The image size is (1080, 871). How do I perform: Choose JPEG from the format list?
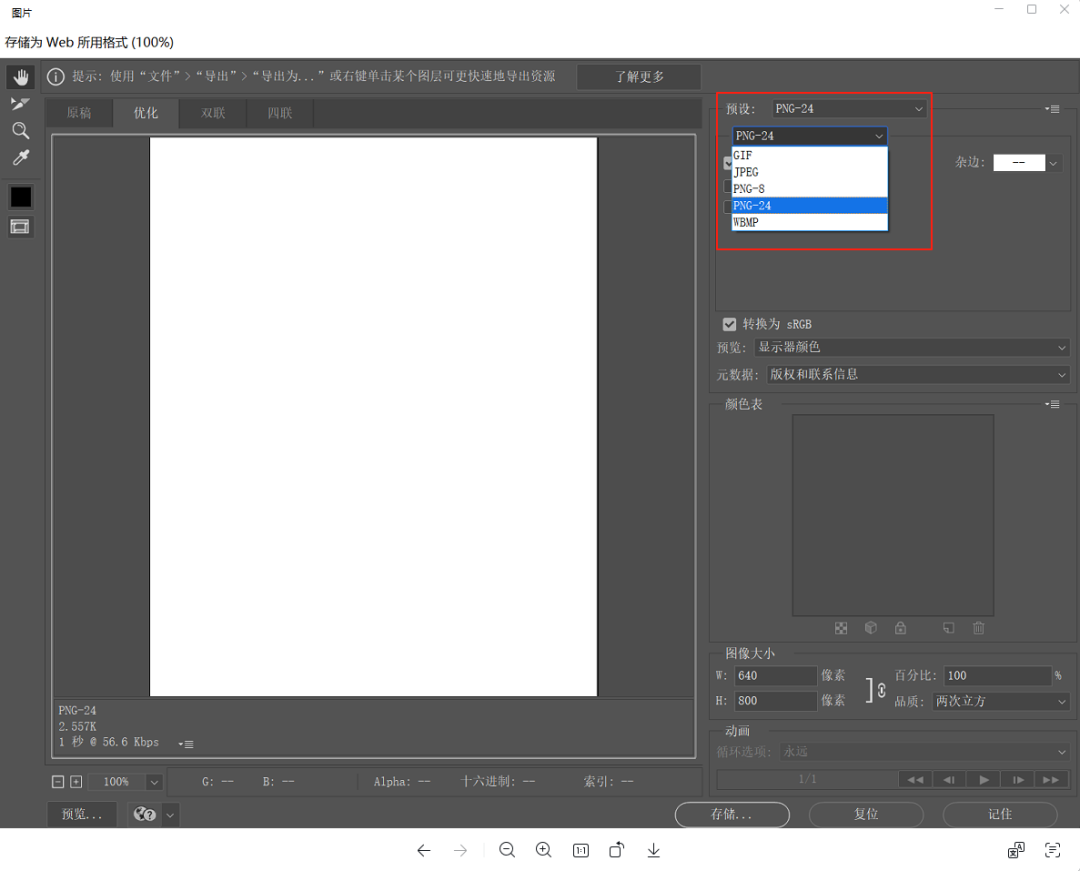(809, 172)
